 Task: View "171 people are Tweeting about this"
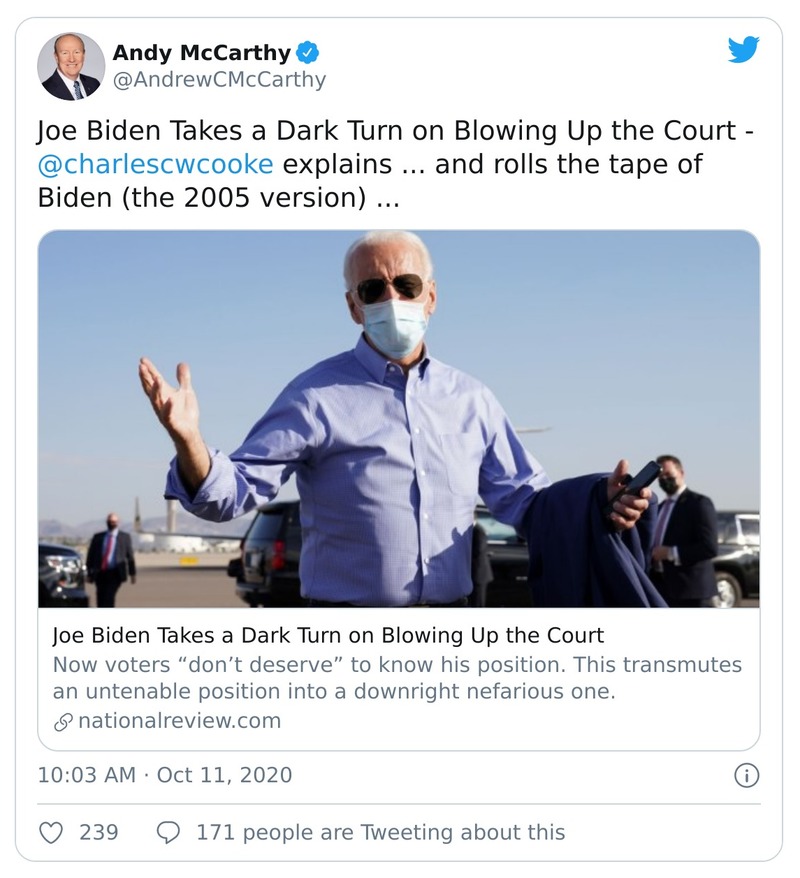[x=380, y=832]
